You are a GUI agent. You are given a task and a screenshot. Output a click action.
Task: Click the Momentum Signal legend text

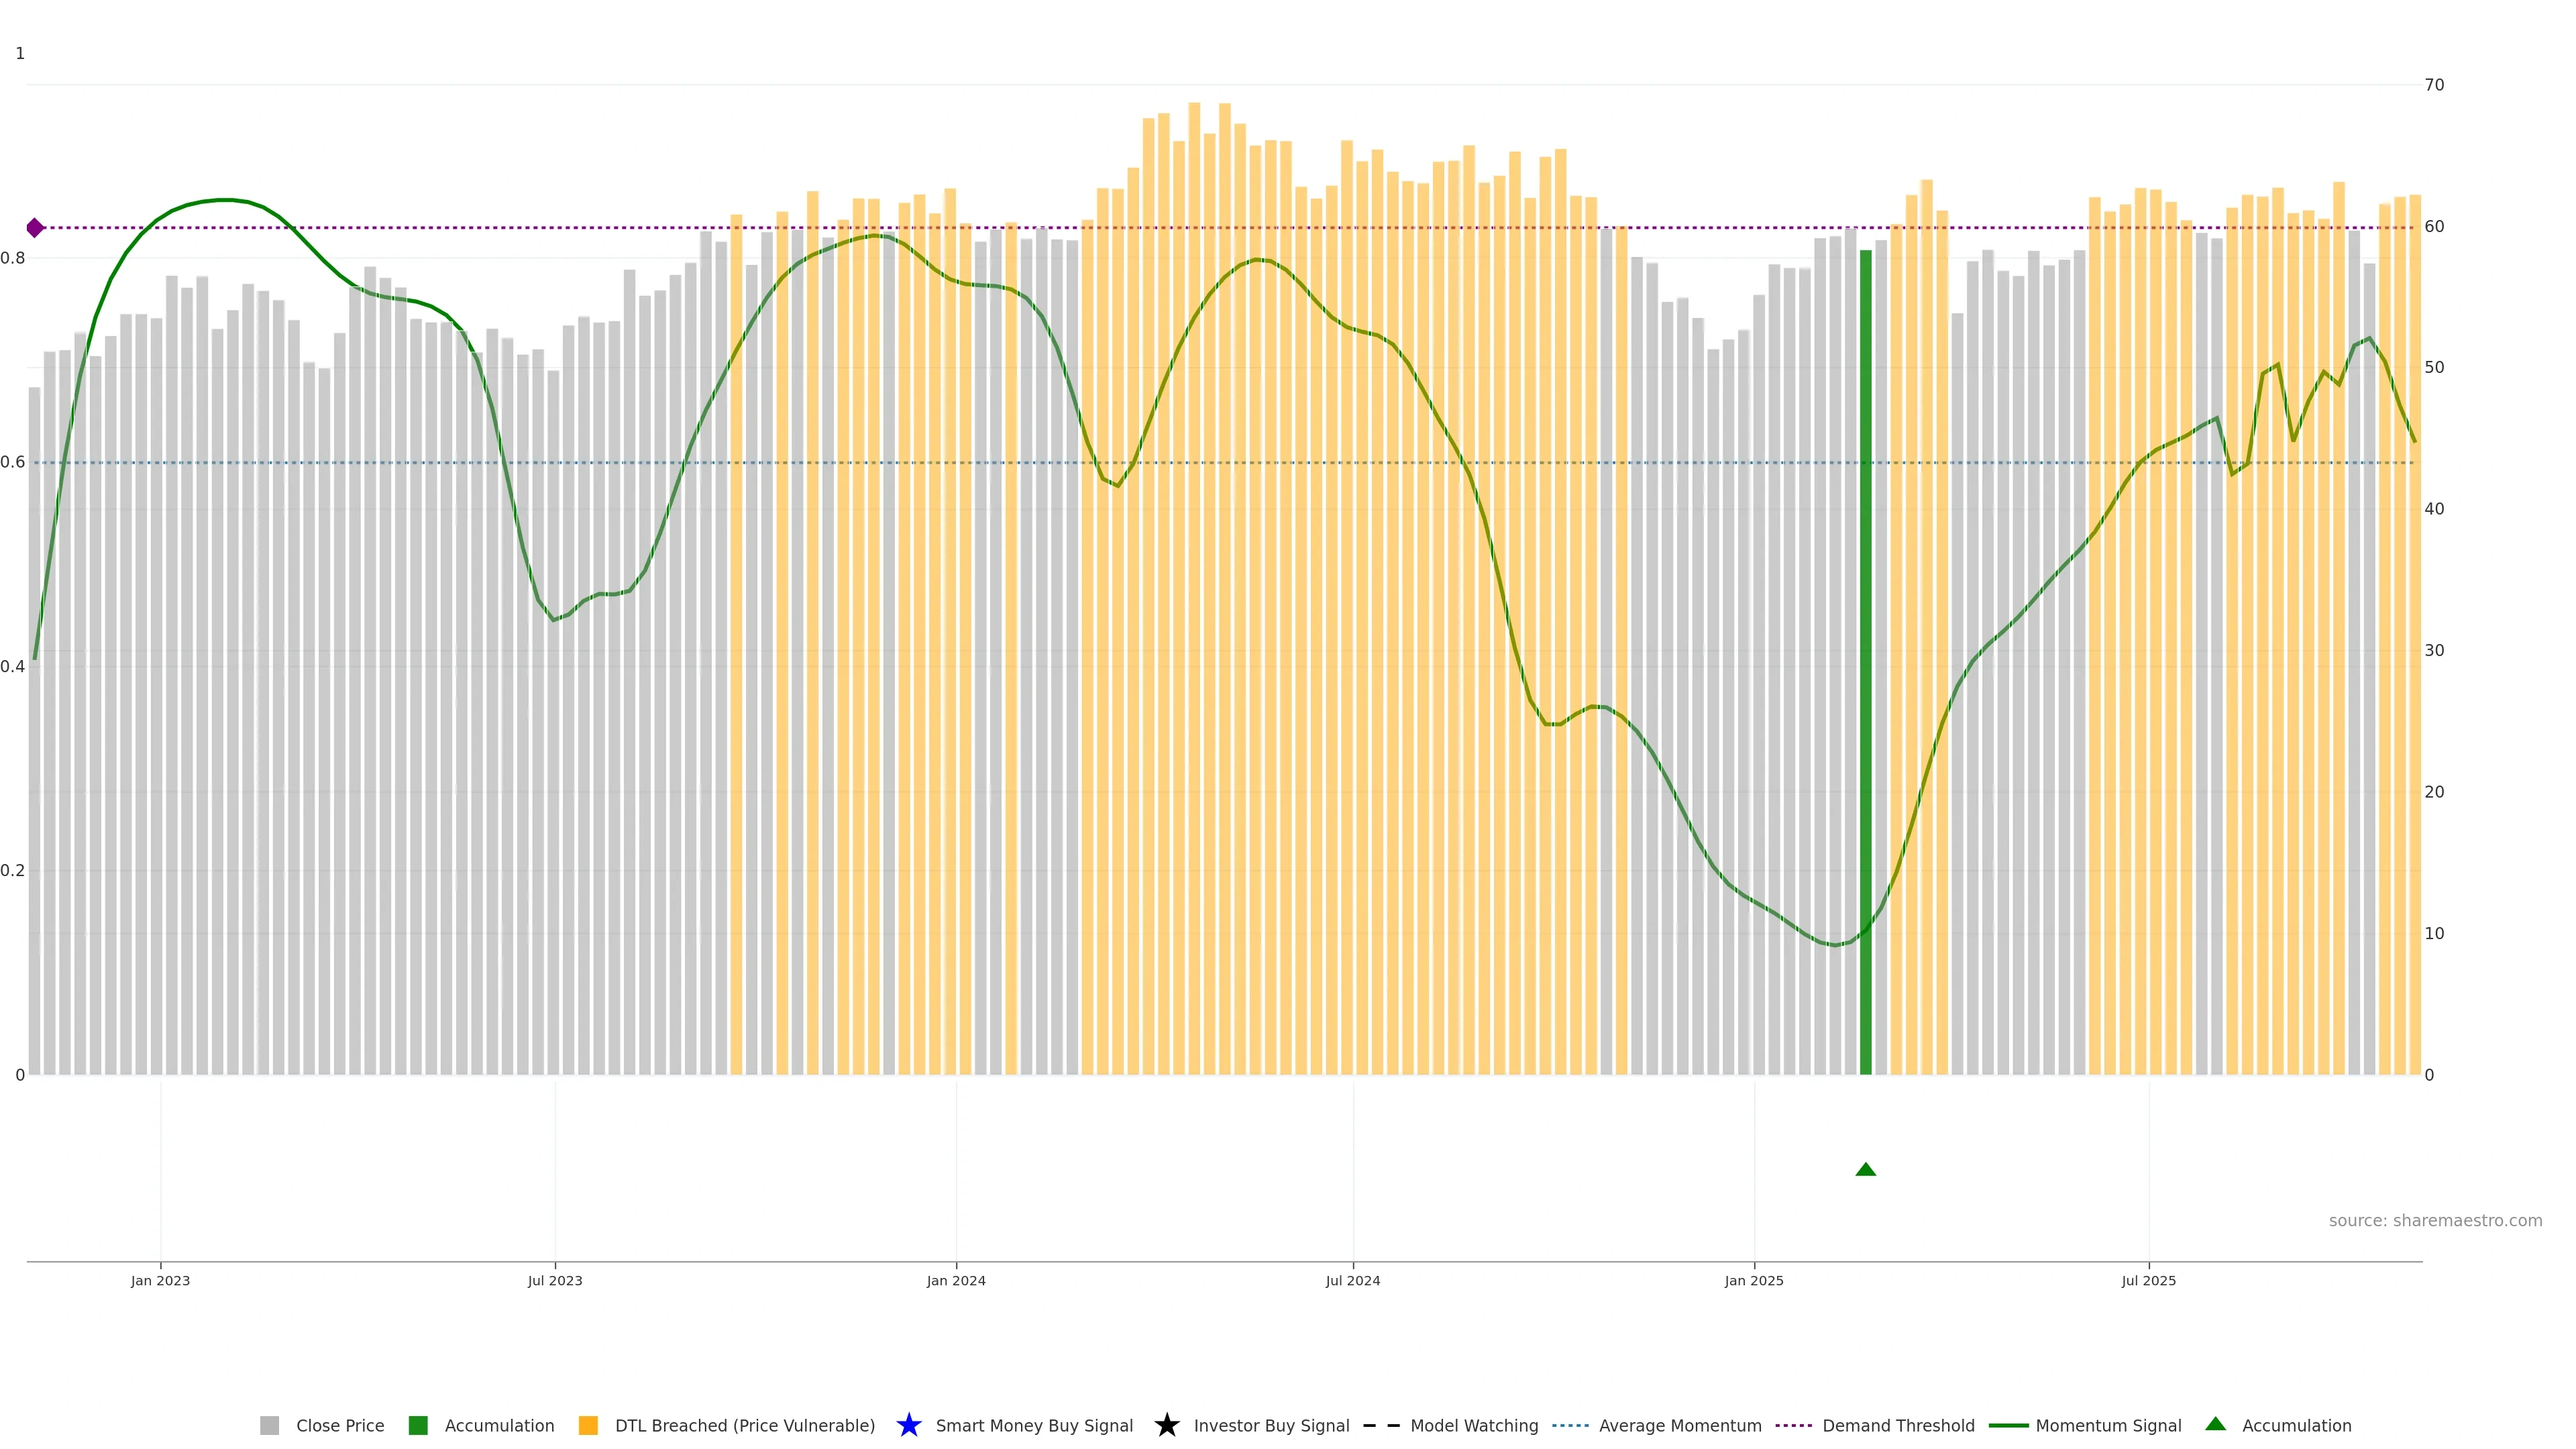(2108, 1425)
